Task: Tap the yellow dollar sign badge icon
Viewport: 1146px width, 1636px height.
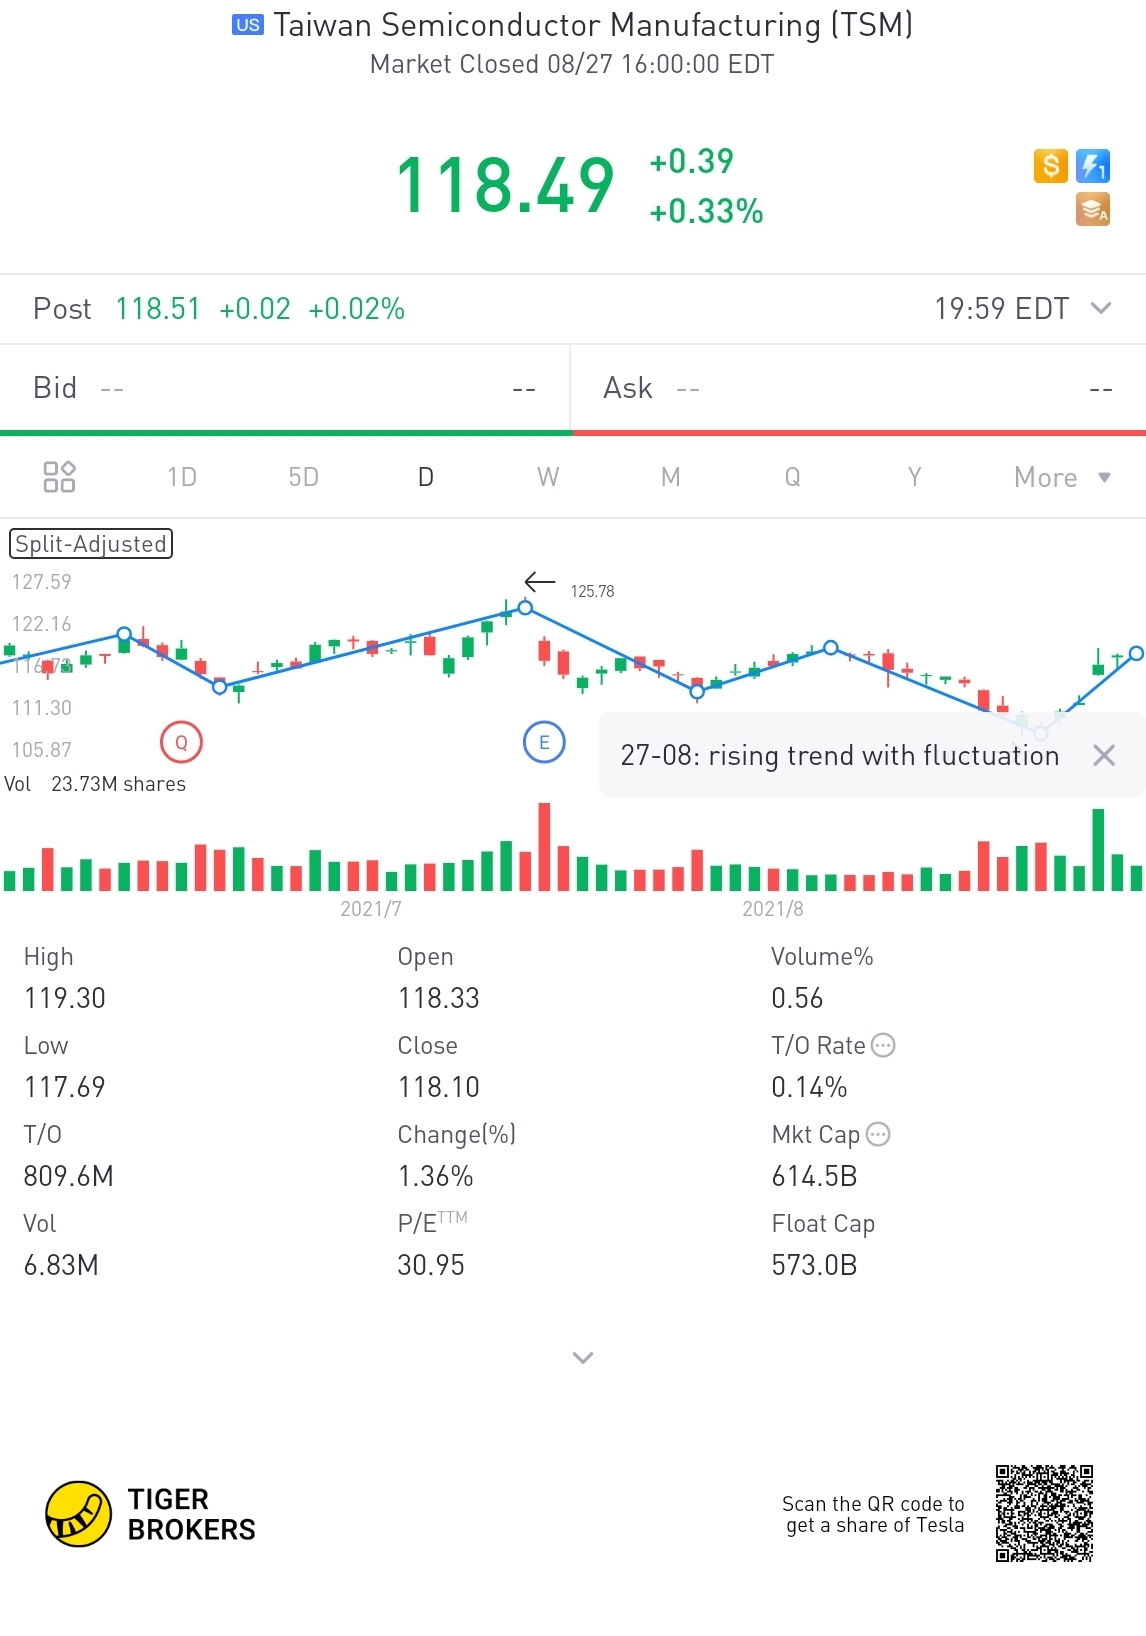Action: 1050,166
